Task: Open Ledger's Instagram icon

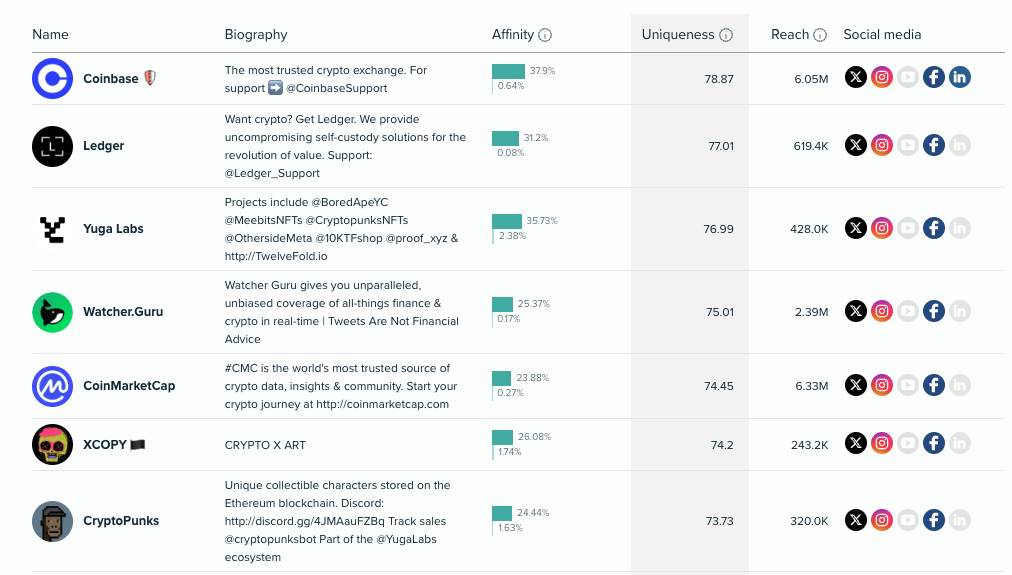Action: click(x=882, y=145)
